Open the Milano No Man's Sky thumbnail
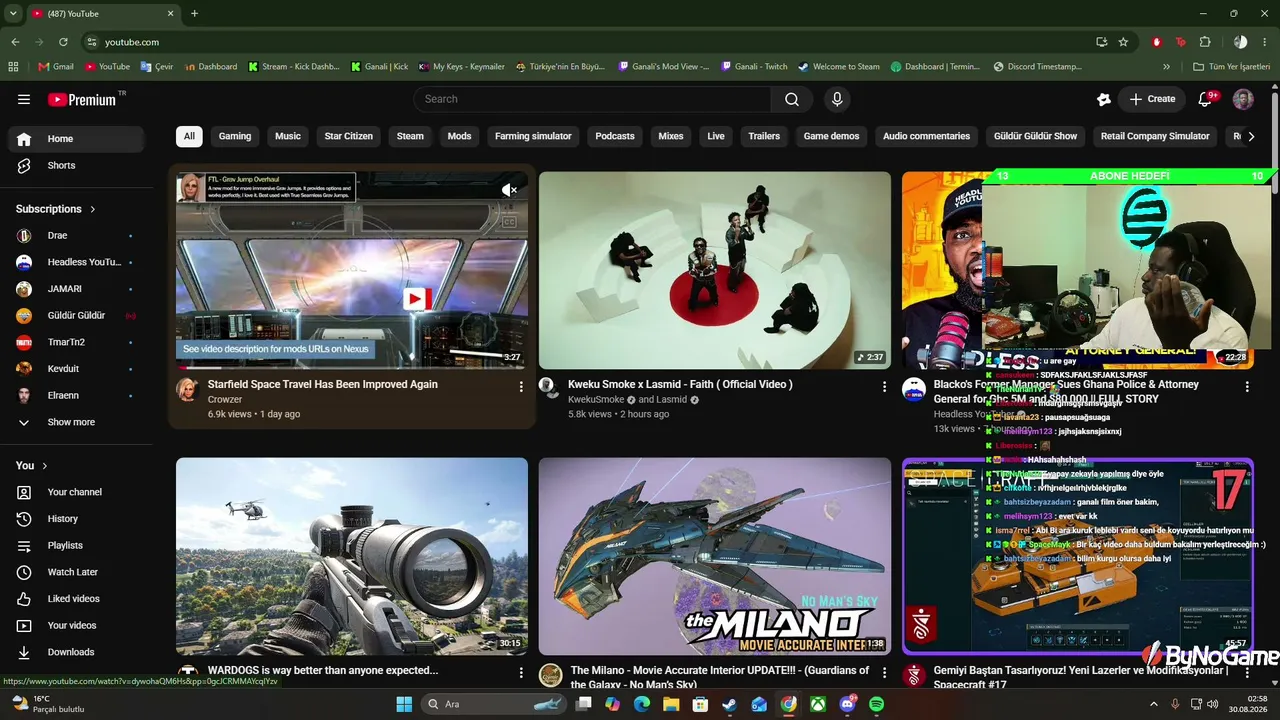Screen dimensions: 1280x720 click(715, 556)
